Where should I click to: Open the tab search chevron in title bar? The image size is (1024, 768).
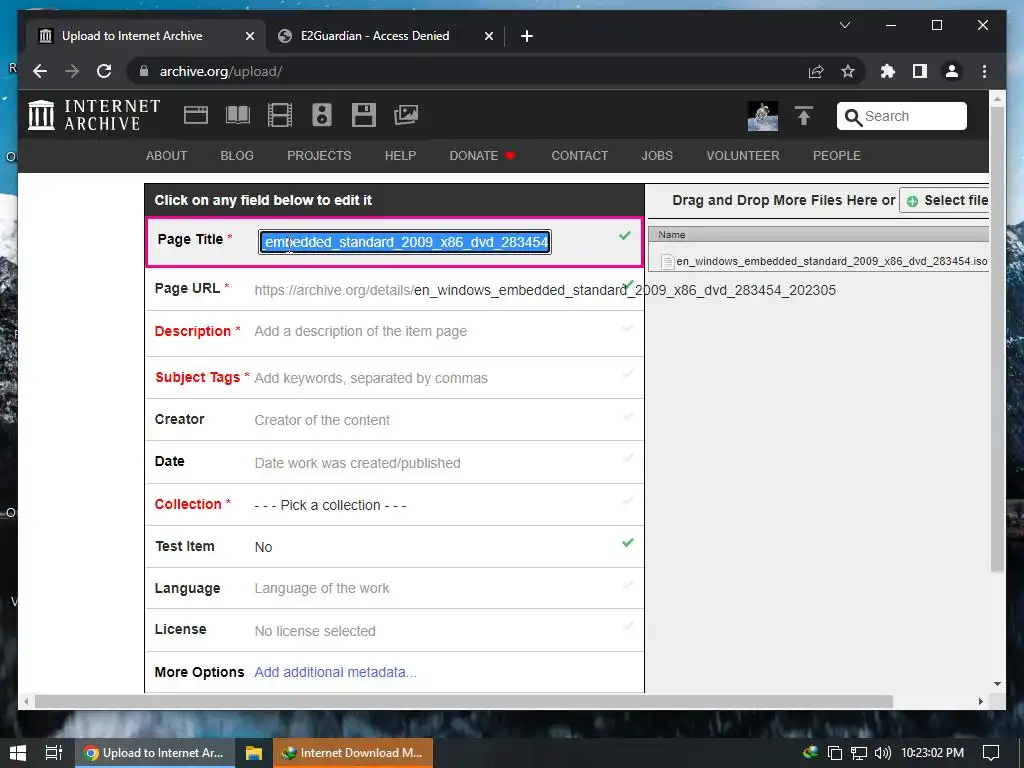844,25
